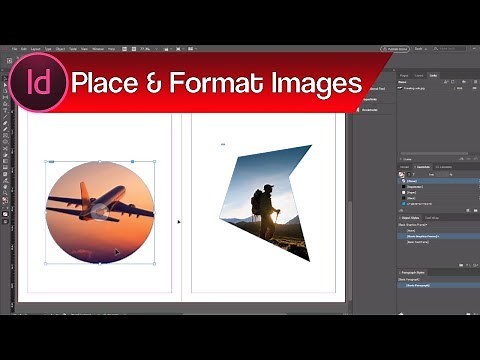Select the [Black] swatch
480x360 pixels.
(x=438, y=198)
